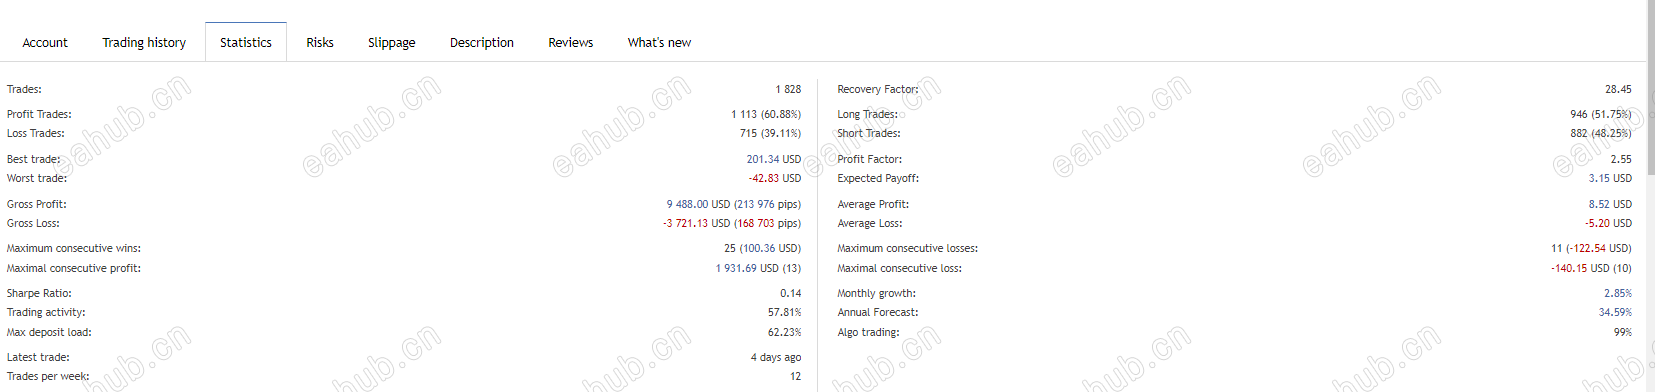1655x392 pixels.
Task: Click the Monthly growth value 2.85%
Action: coord(1618,293)
